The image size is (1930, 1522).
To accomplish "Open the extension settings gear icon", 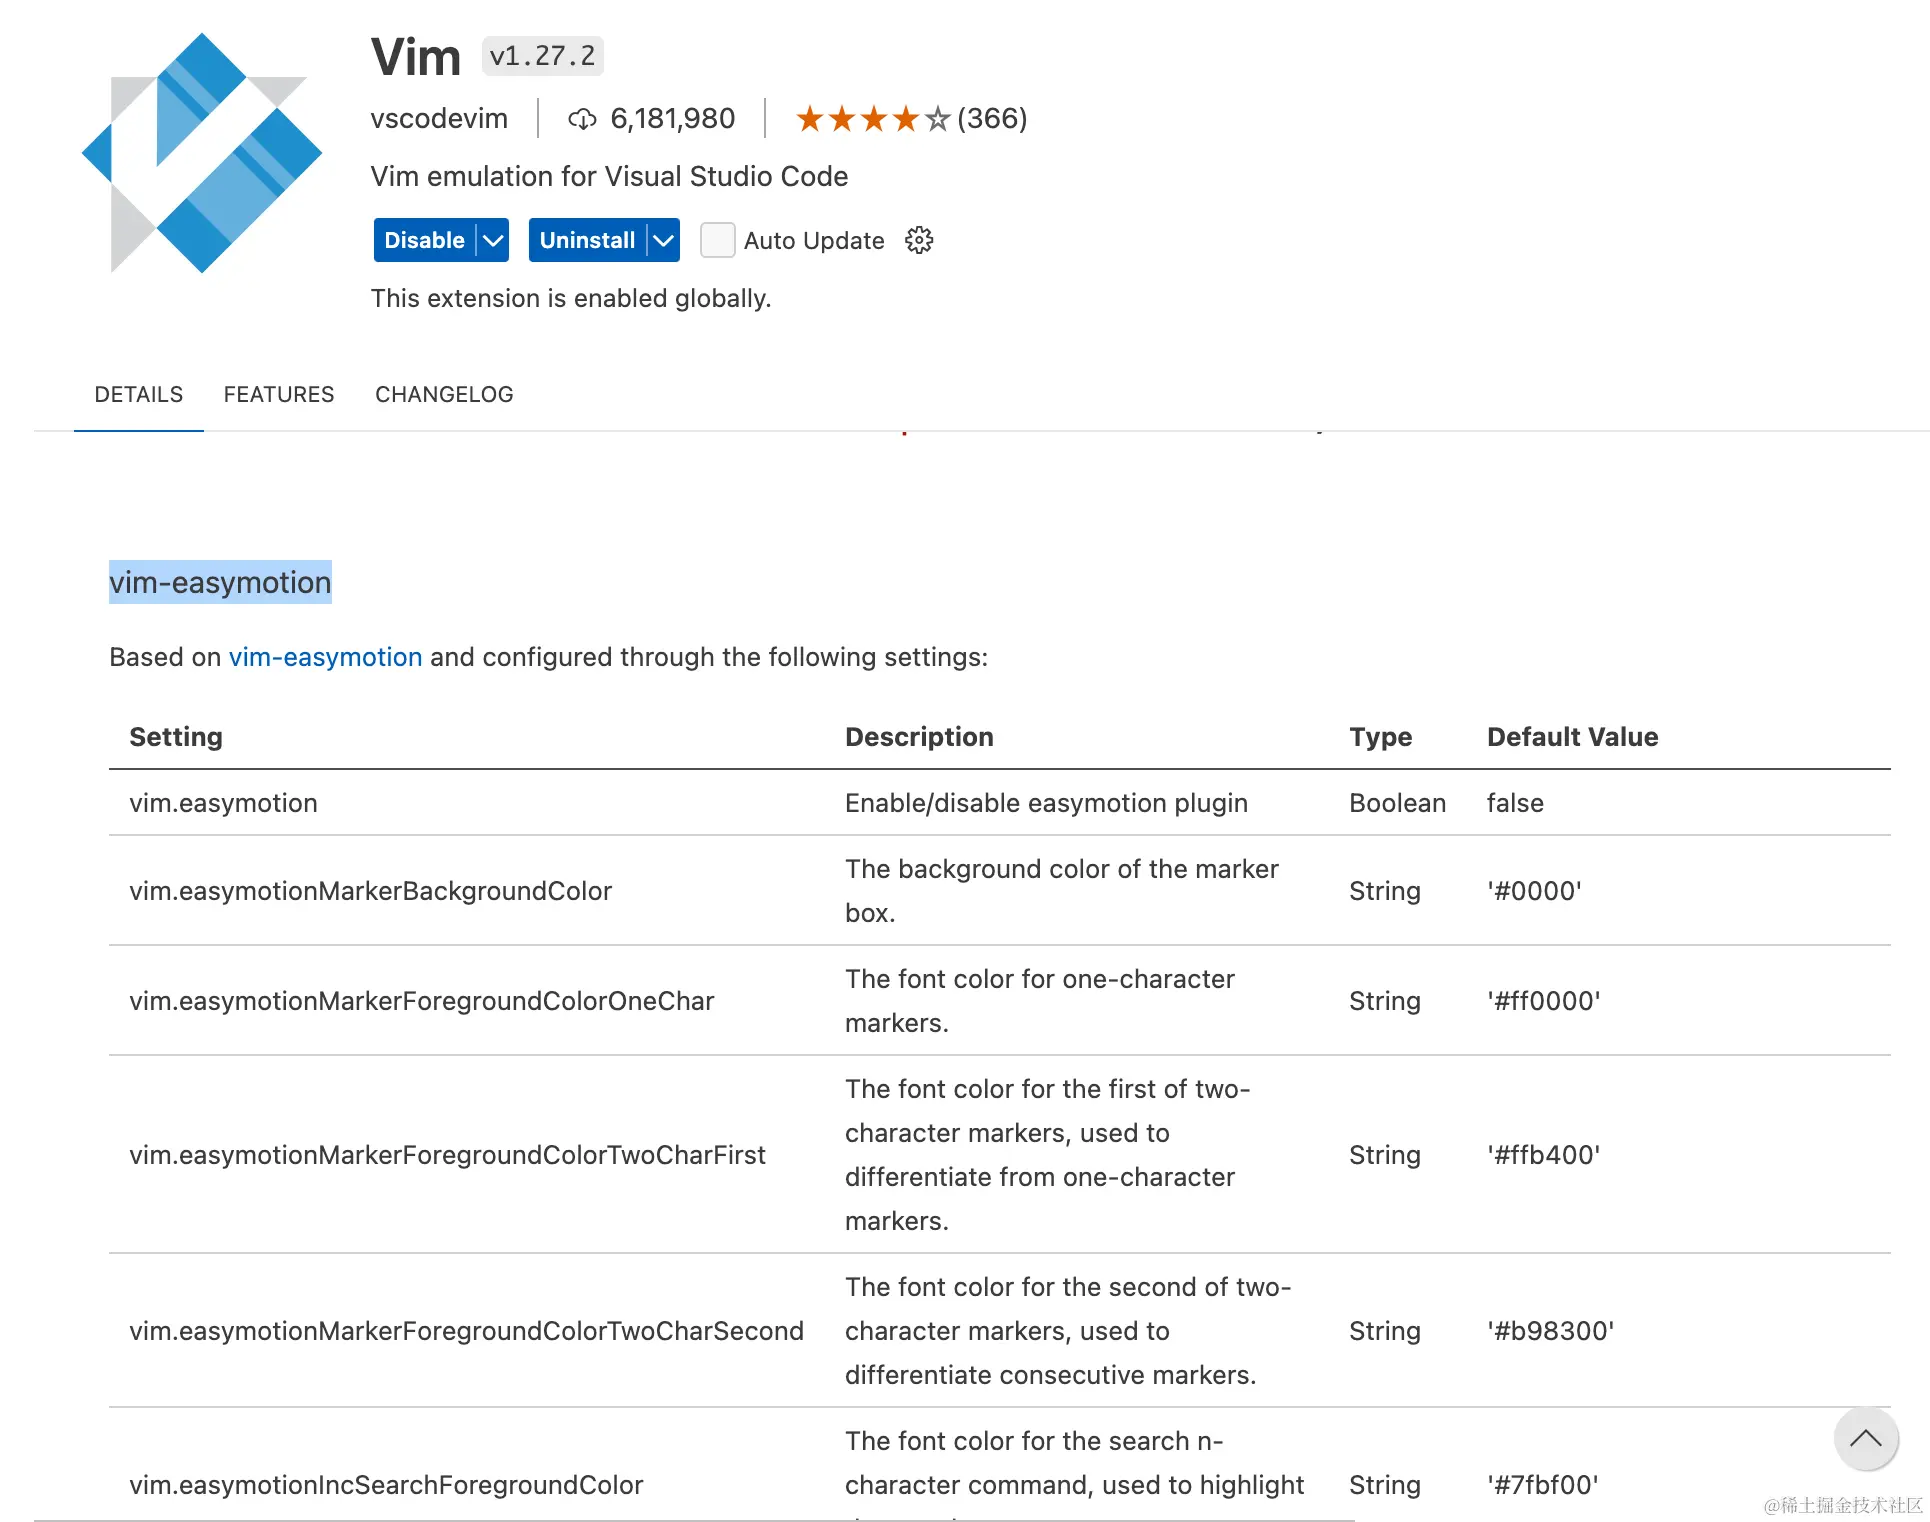I will pos(918,240).
